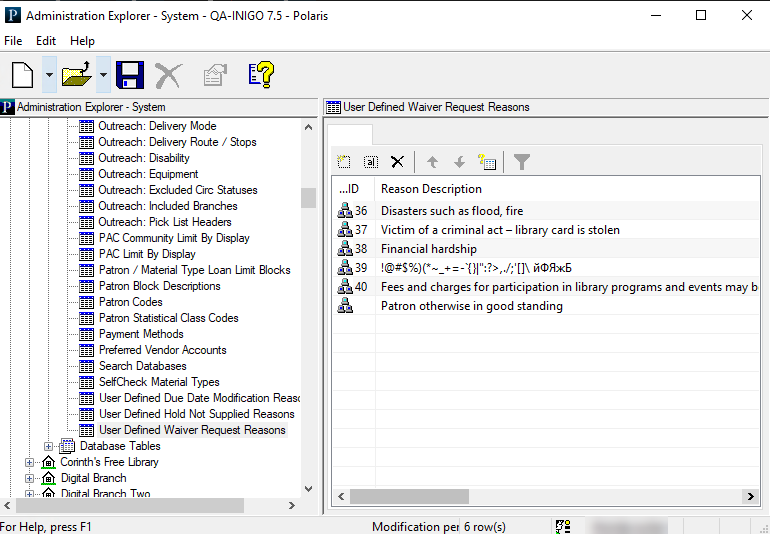Select Outreach: Excluded Circ Statuses
The height and width of the screenshot is (534, 770).
[178, 190]
